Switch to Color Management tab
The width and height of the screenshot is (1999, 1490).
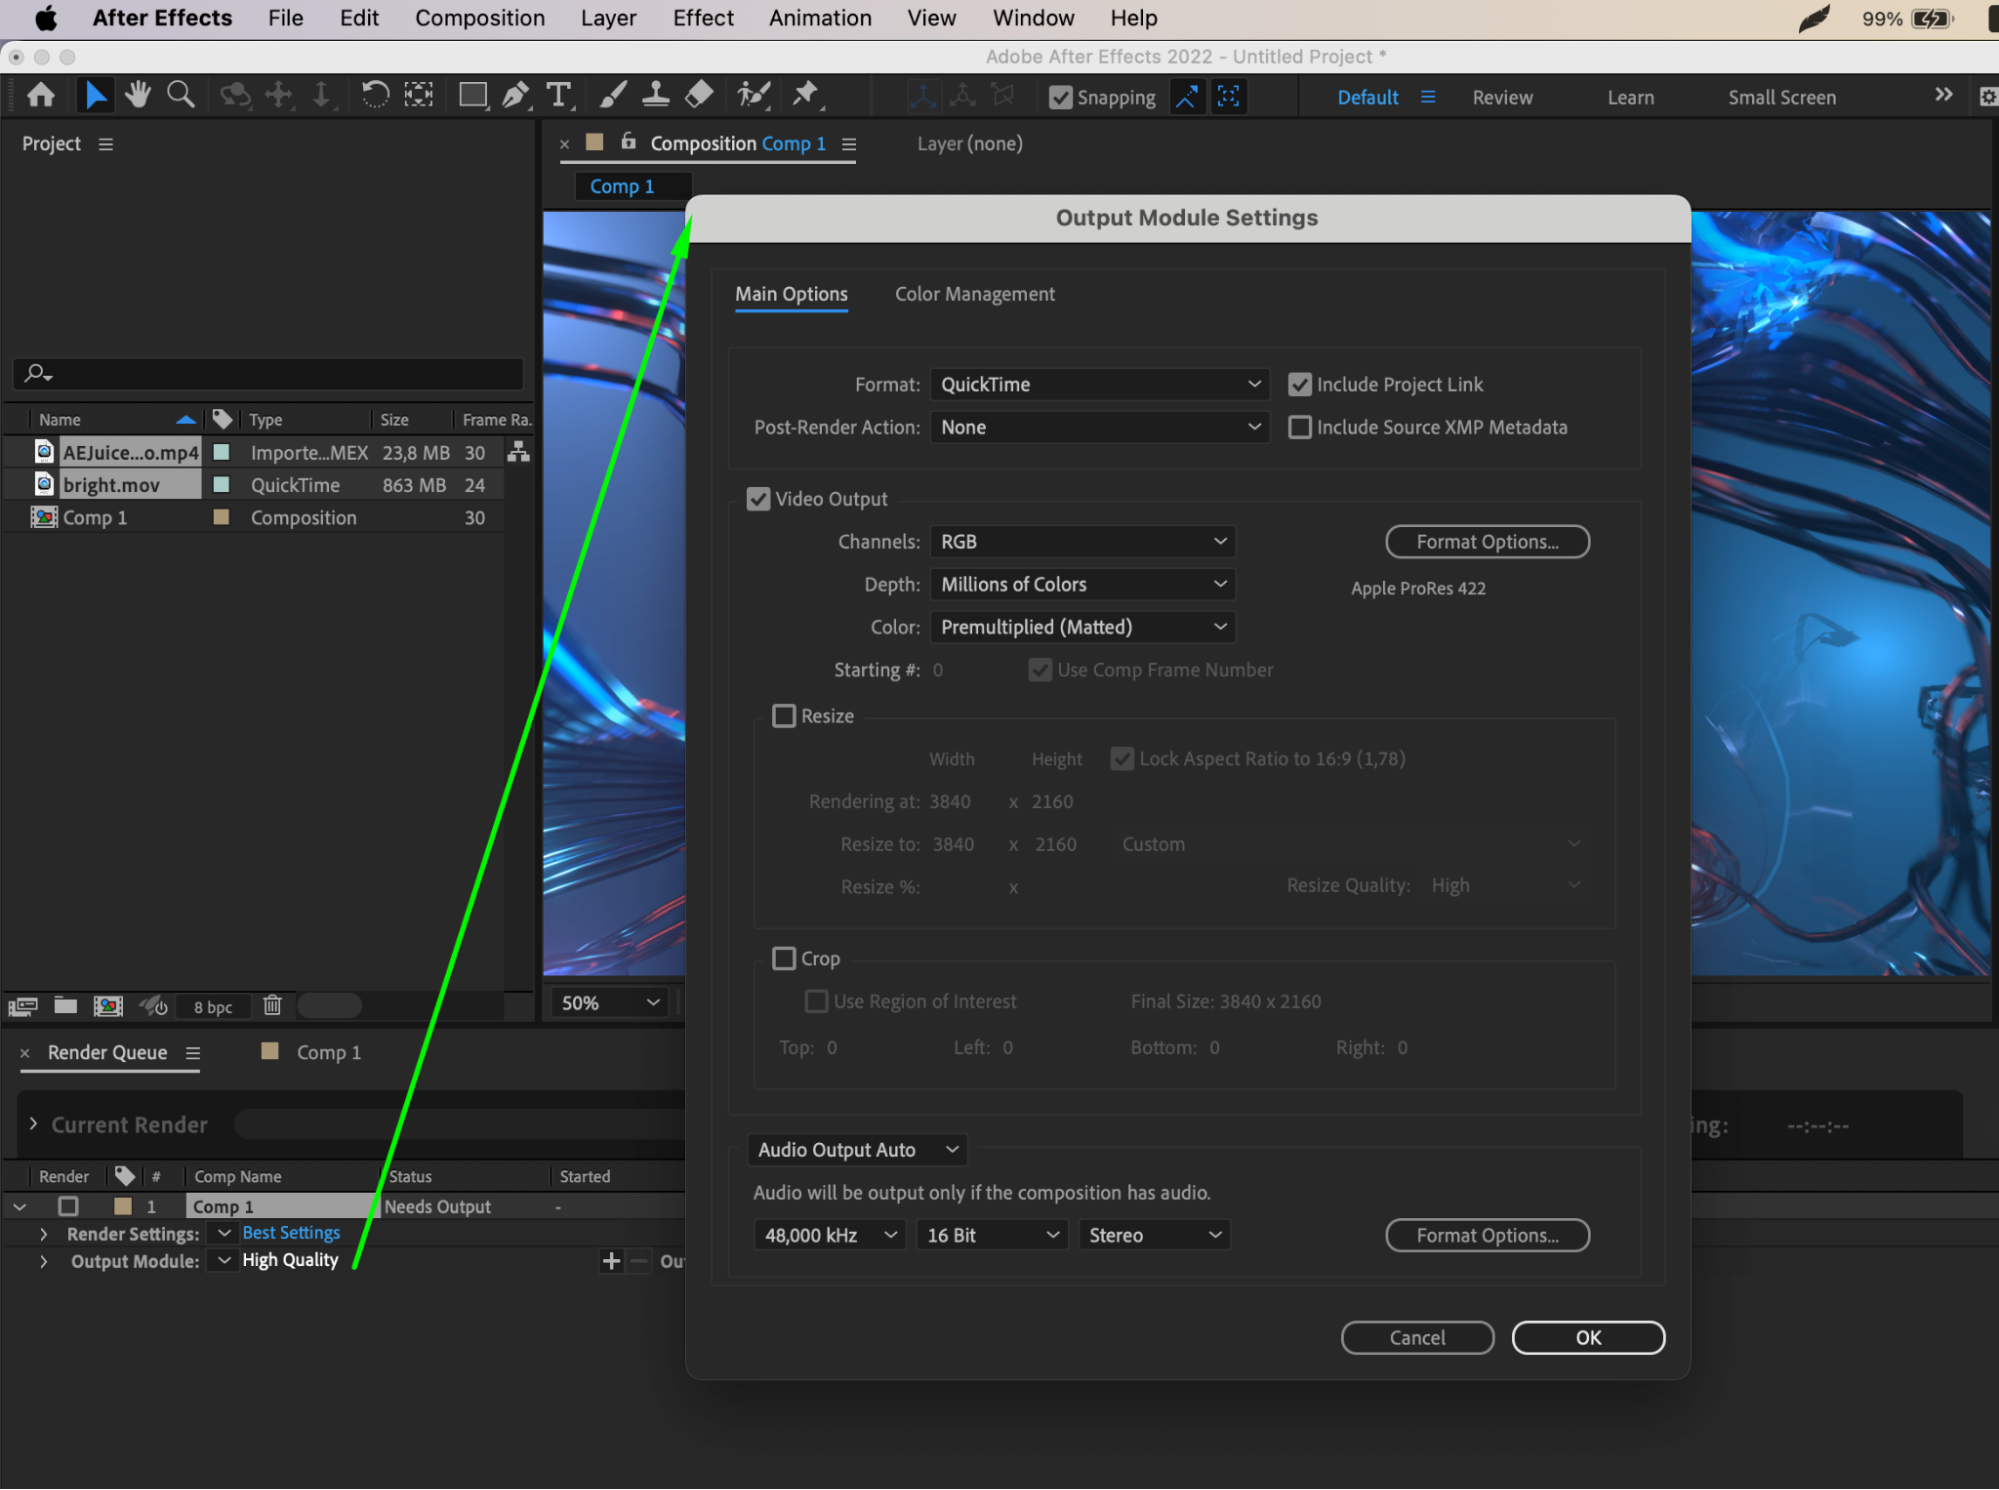(974, 294)
